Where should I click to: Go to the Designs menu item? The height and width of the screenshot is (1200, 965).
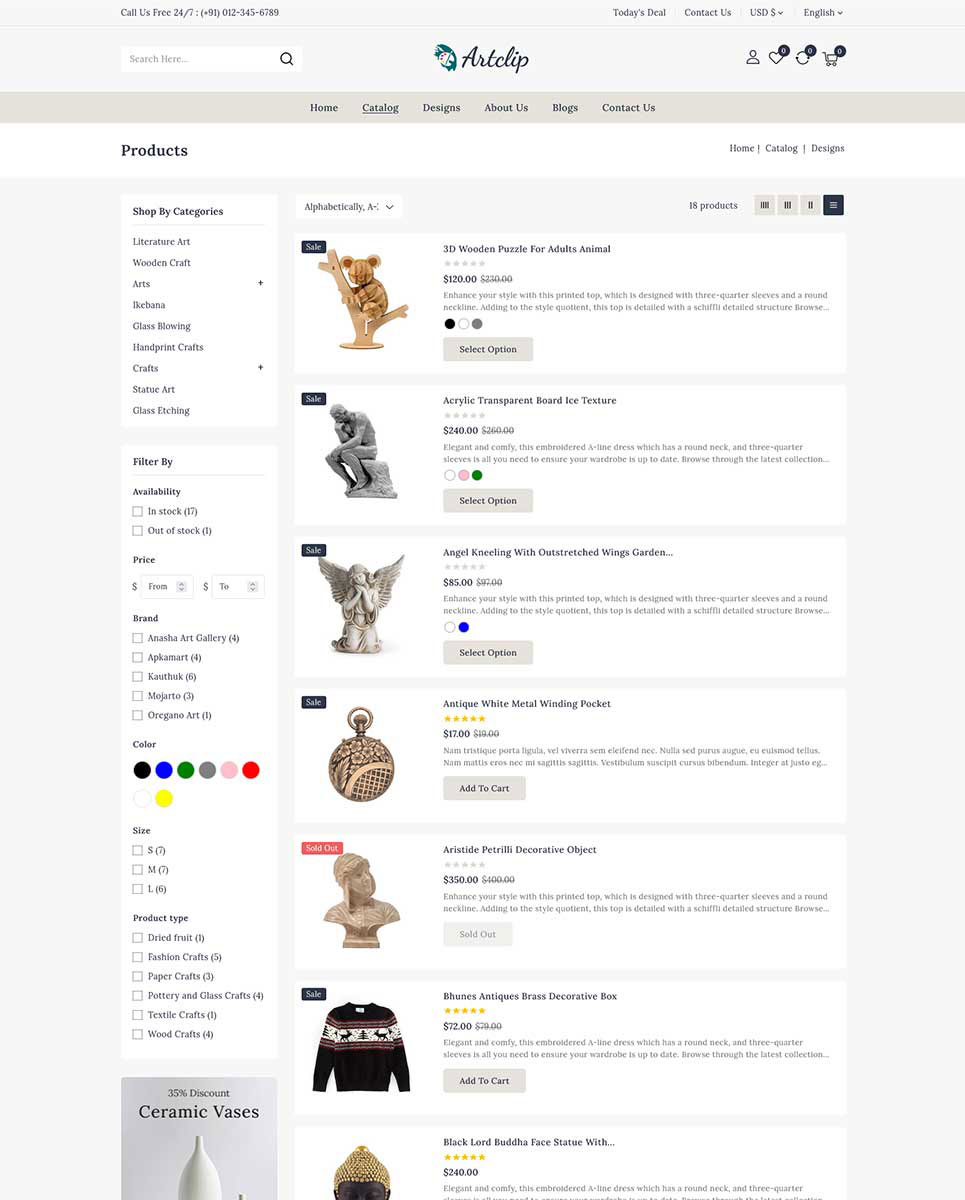pos(441,108)
